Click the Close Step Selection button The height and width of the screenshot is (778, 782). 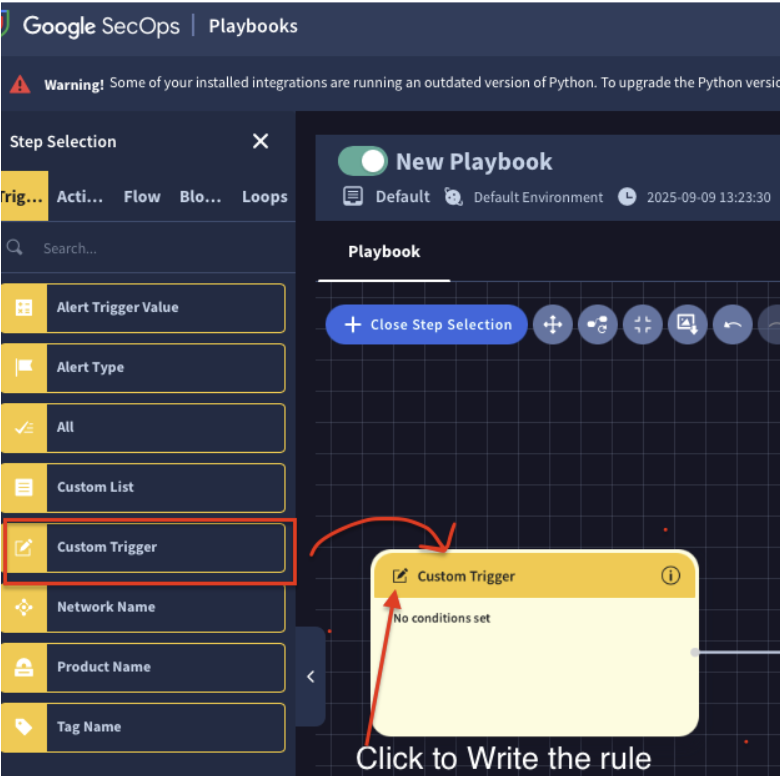[427, 325]
